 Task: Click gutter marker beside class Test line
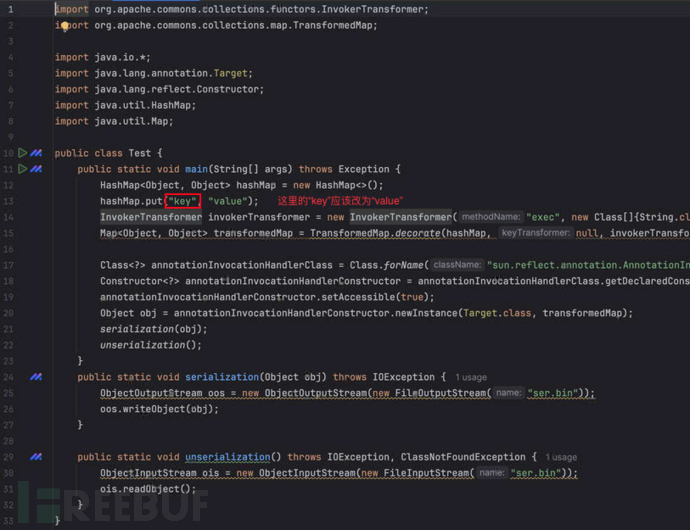coord(36,153)
